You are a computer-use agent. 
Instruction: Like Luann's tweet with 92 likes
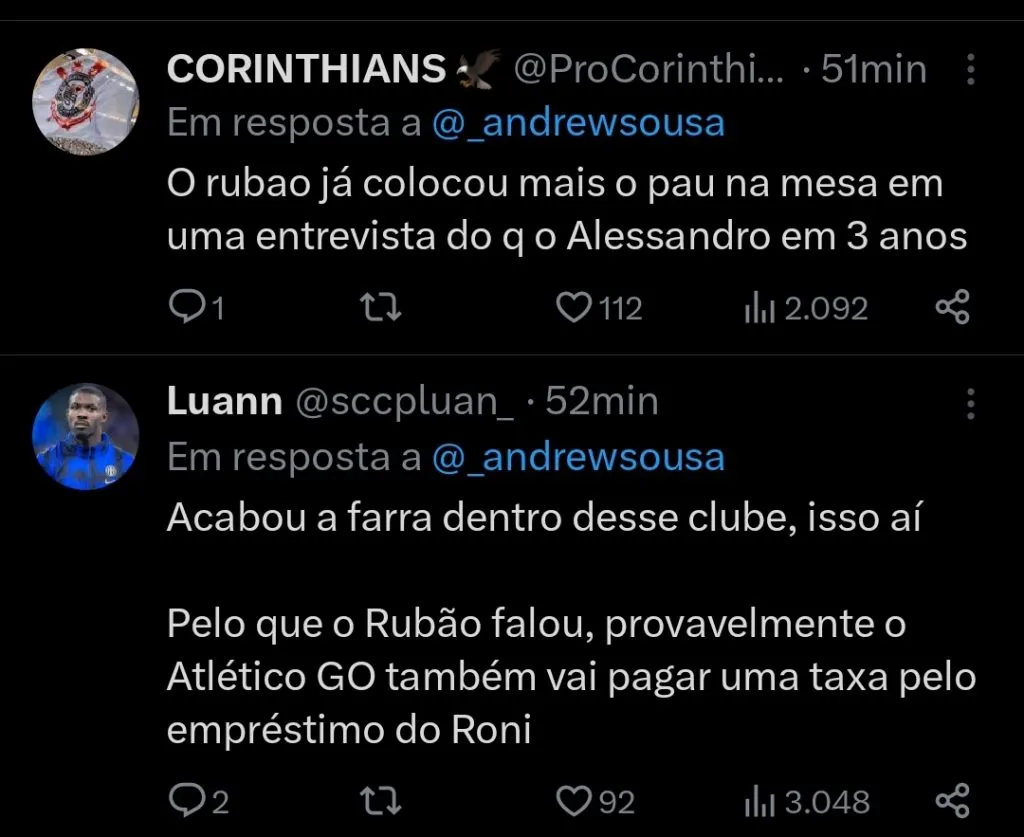pos(573,800)
